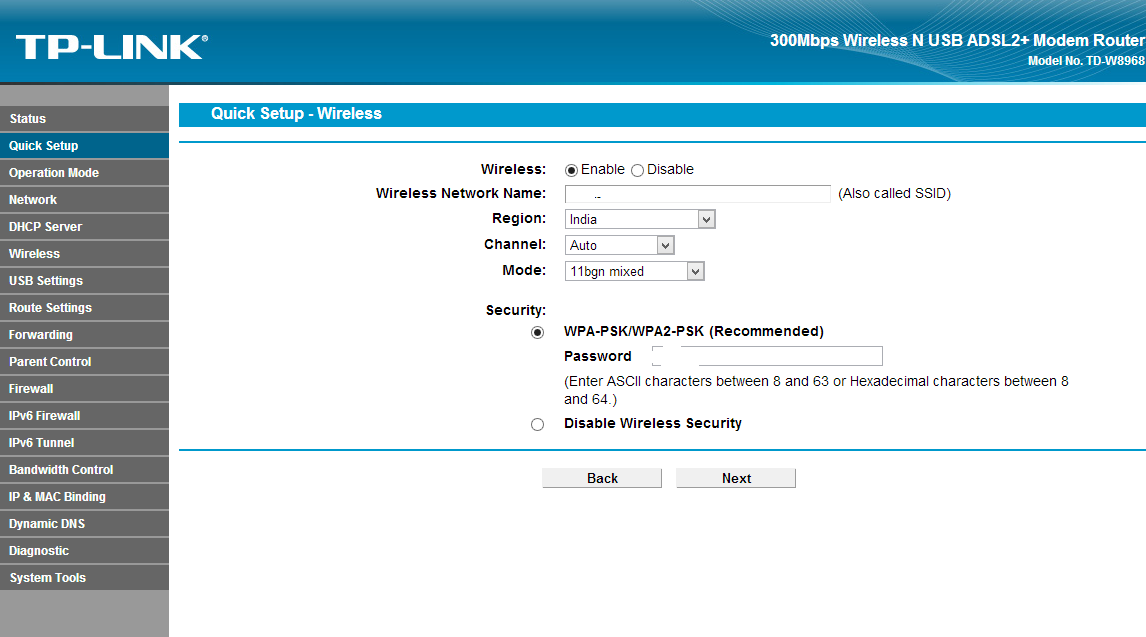Click the 'Quick Setup - Wireless' heading
This screenshot has height=637, width=1146.
click(296, 113)
